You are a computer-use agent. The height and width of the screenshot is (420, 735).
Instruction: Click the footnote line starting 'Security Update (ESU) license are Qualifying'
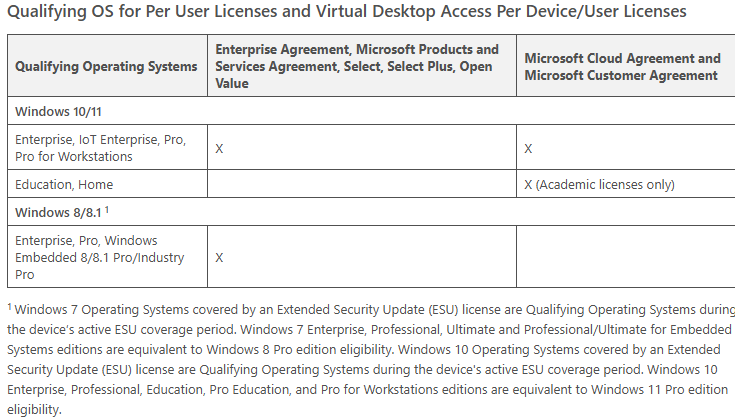coord(362,369)
